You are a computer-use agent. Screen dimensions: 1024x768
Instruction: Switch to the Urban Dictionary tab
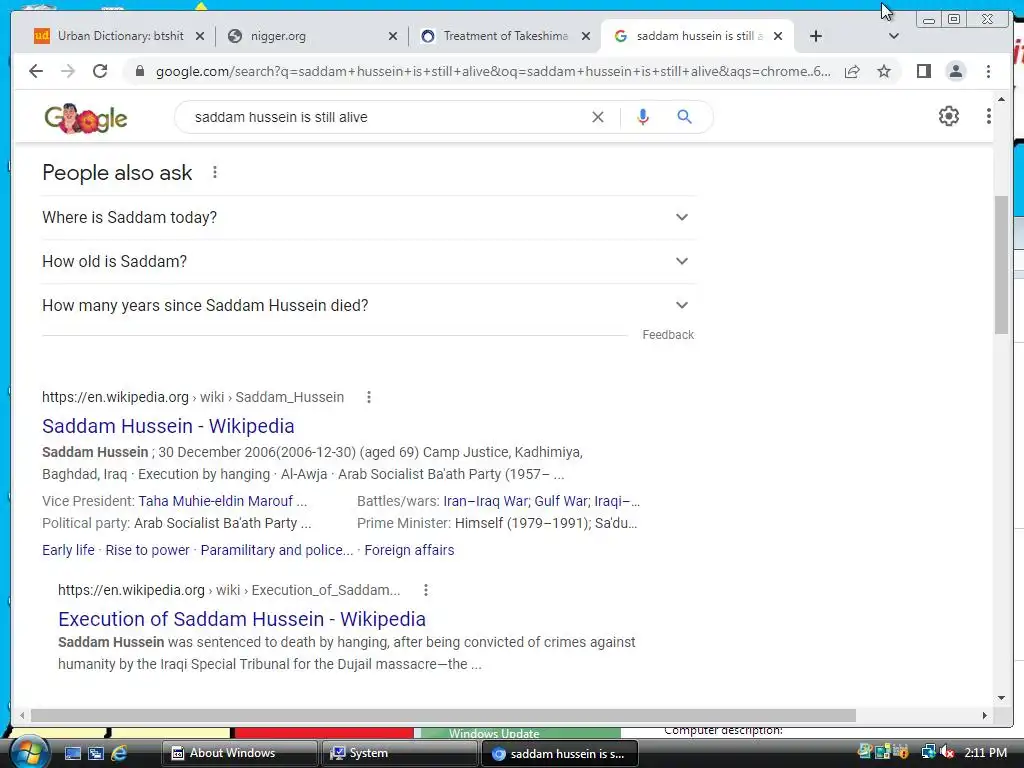(x=120, y=36)
